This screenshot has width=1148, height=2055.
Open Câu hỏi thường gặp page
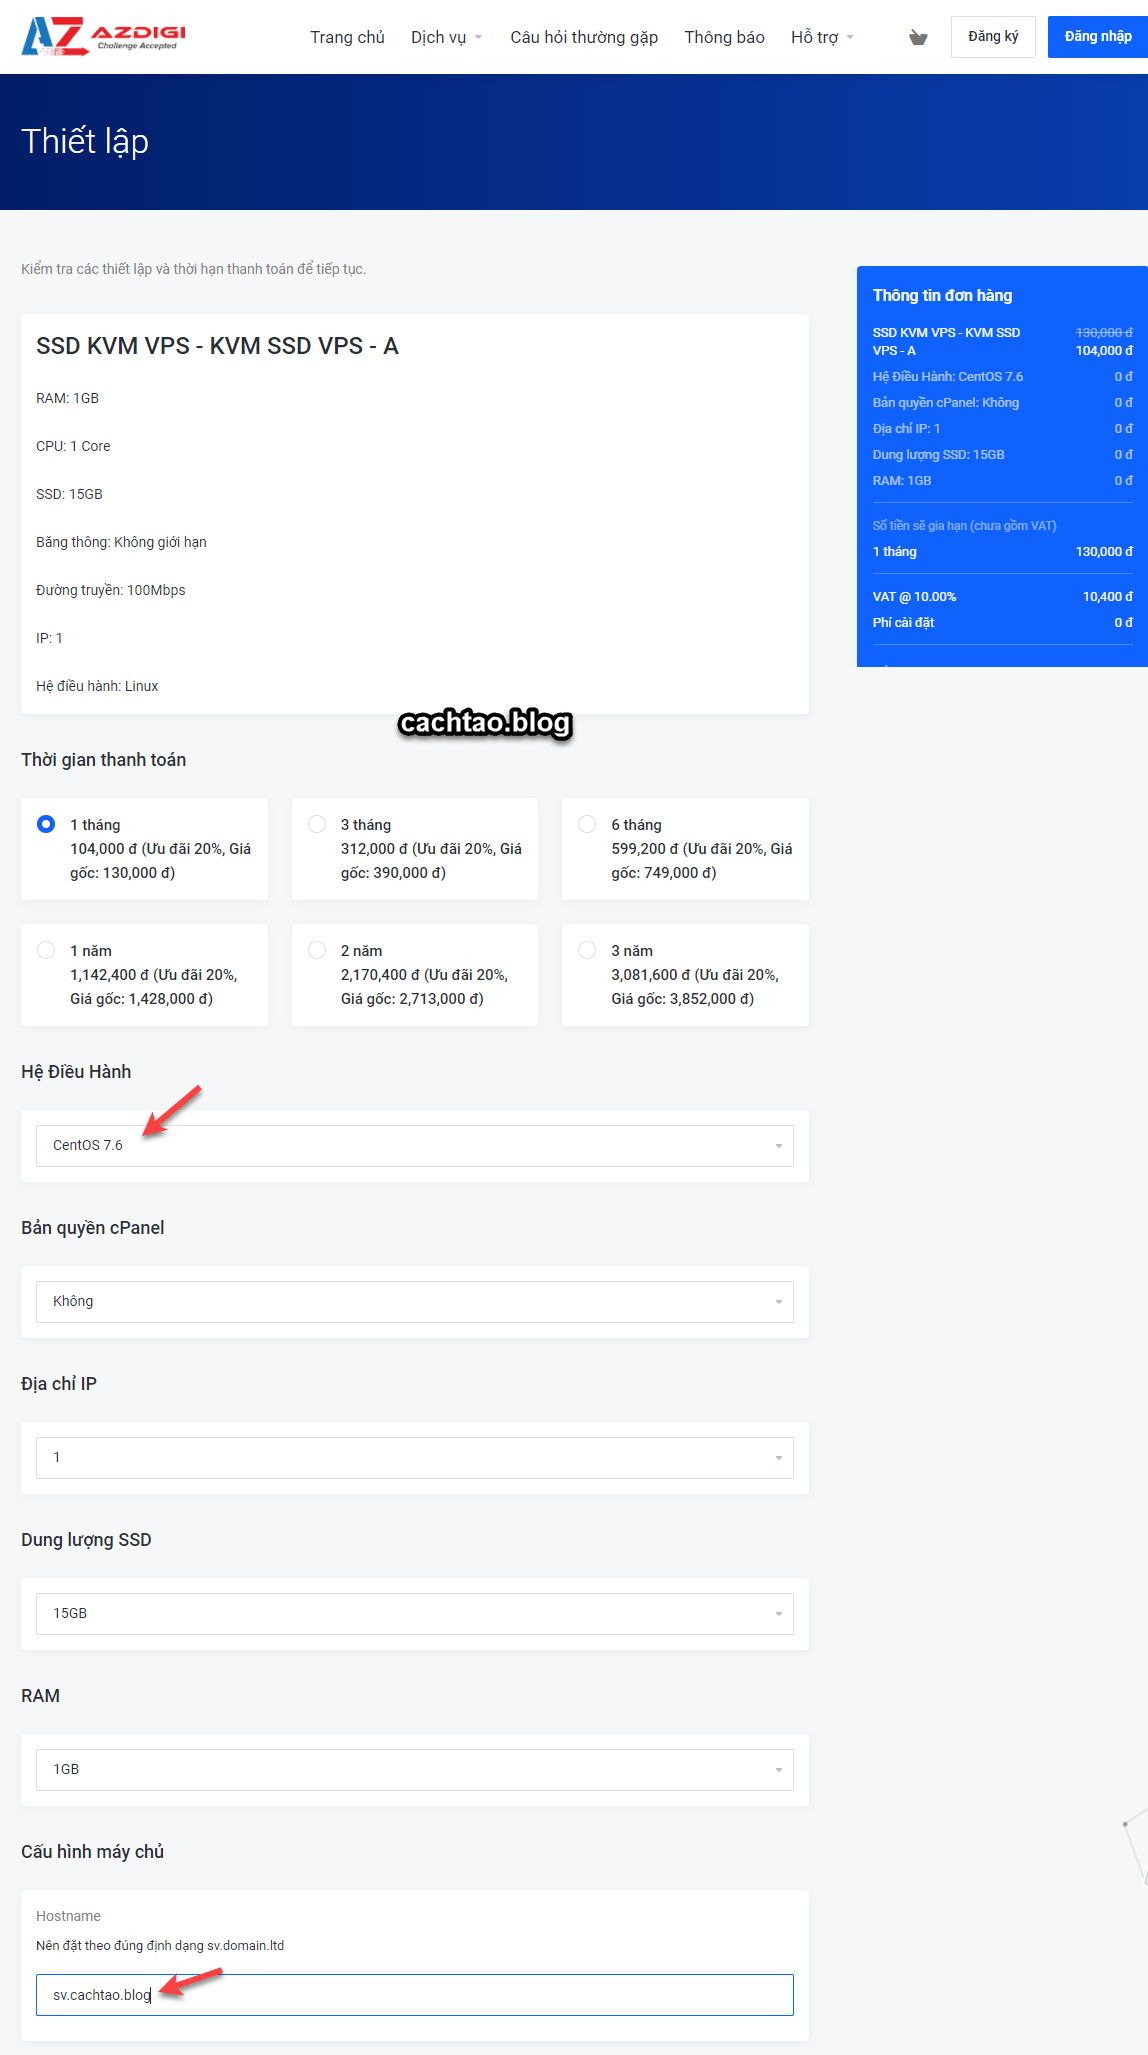(584, 37)
